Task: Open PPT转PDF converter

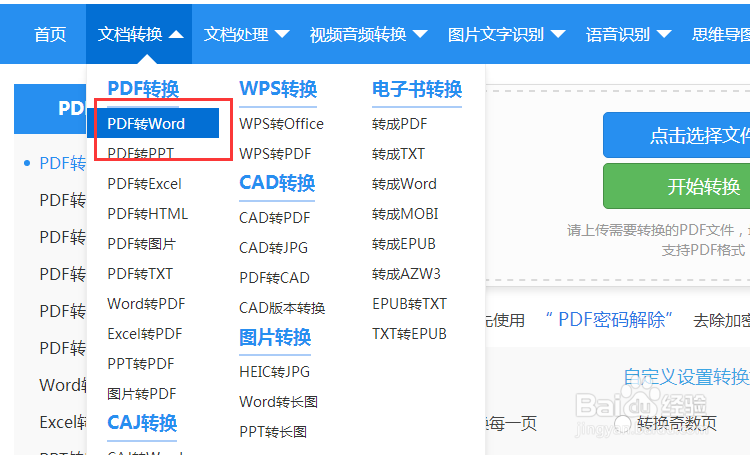Action: [x=141, y=364]
